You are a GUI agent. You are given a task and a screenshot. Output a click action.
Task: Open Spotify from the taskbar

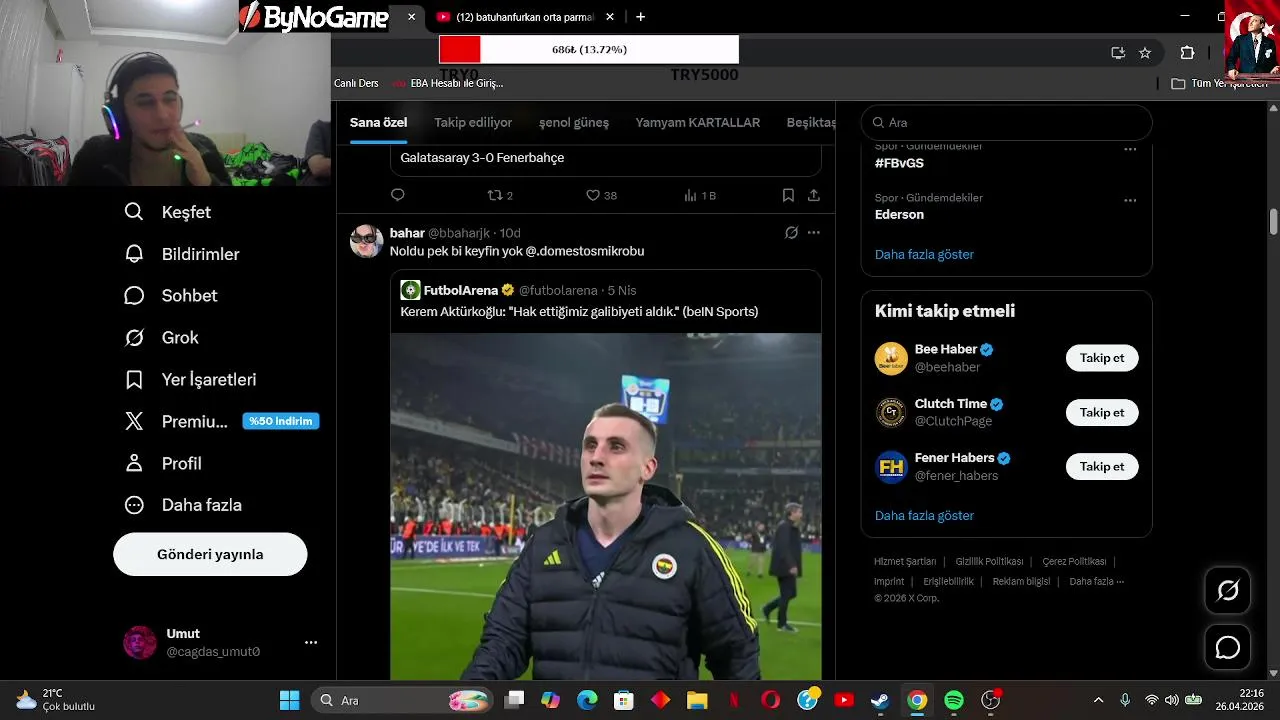pos(954,700)
